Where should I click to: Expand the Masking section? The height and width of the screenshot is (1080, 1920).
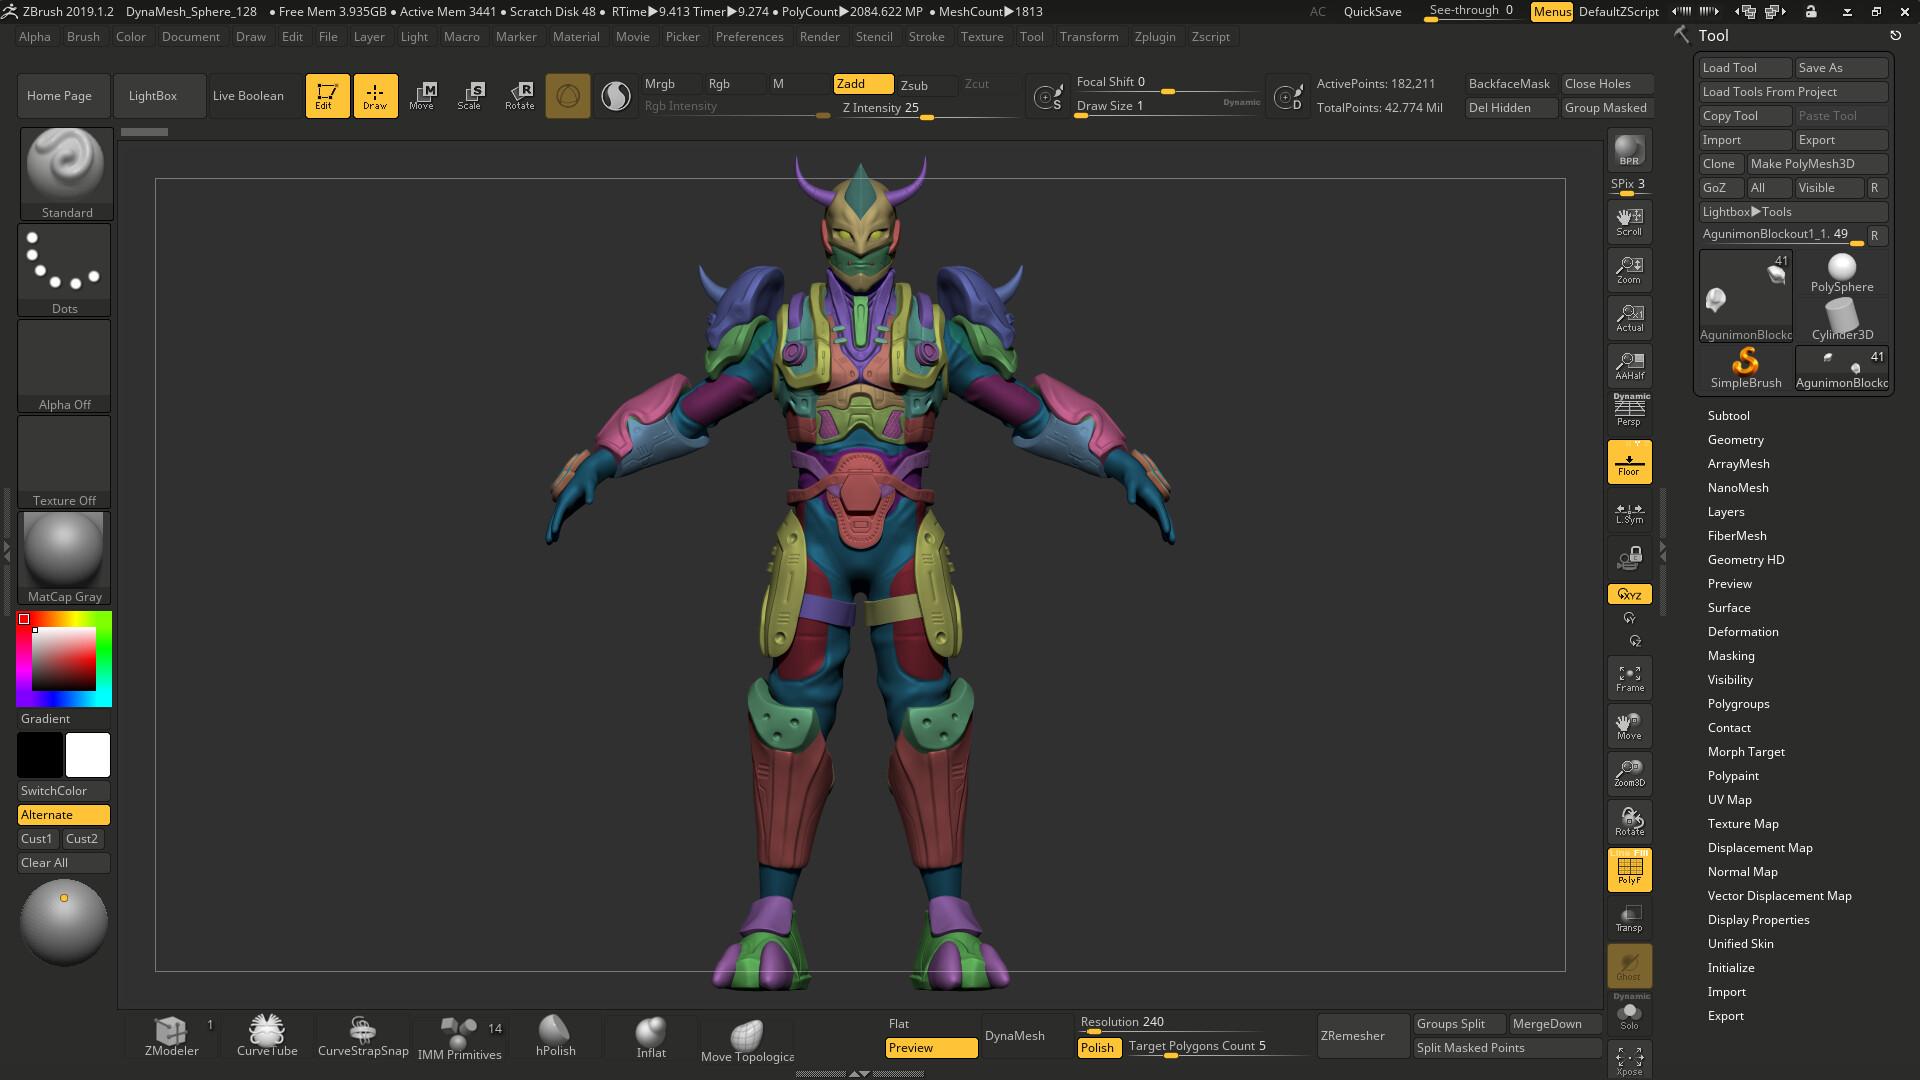[x=1731, y=656]
